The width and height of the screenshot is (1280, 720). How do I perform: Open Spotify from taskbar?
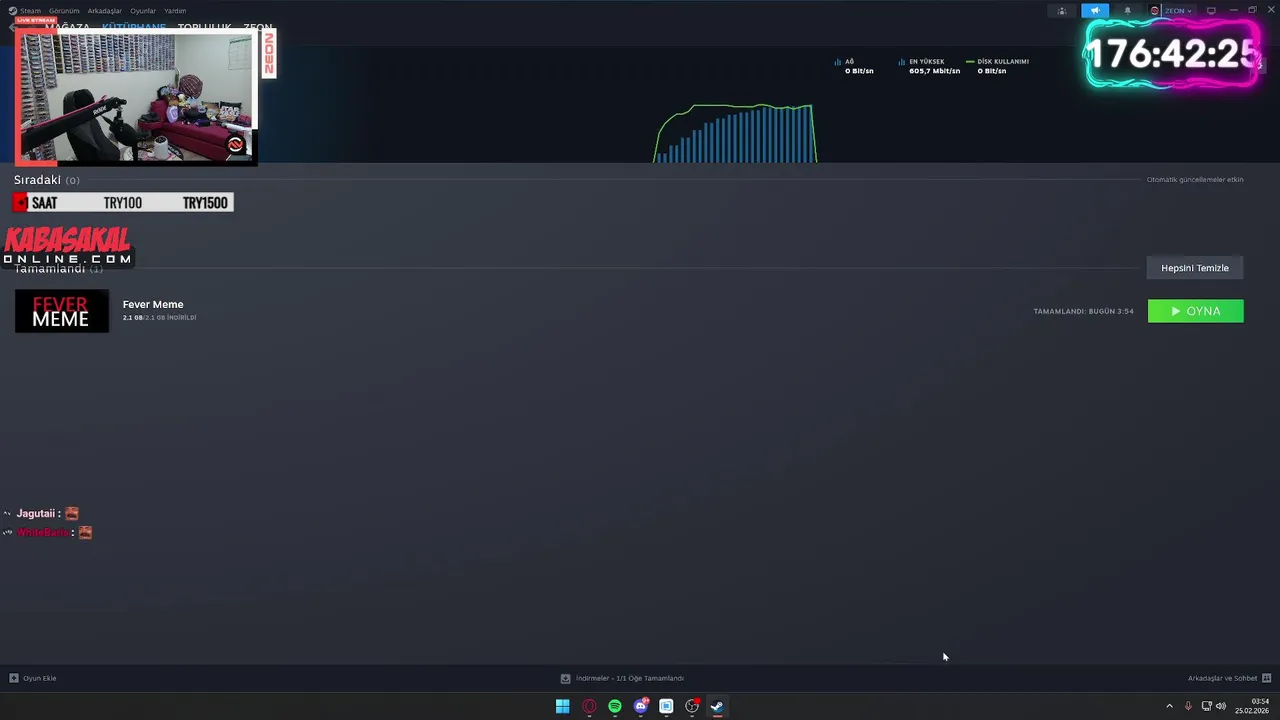coord(615,706)
